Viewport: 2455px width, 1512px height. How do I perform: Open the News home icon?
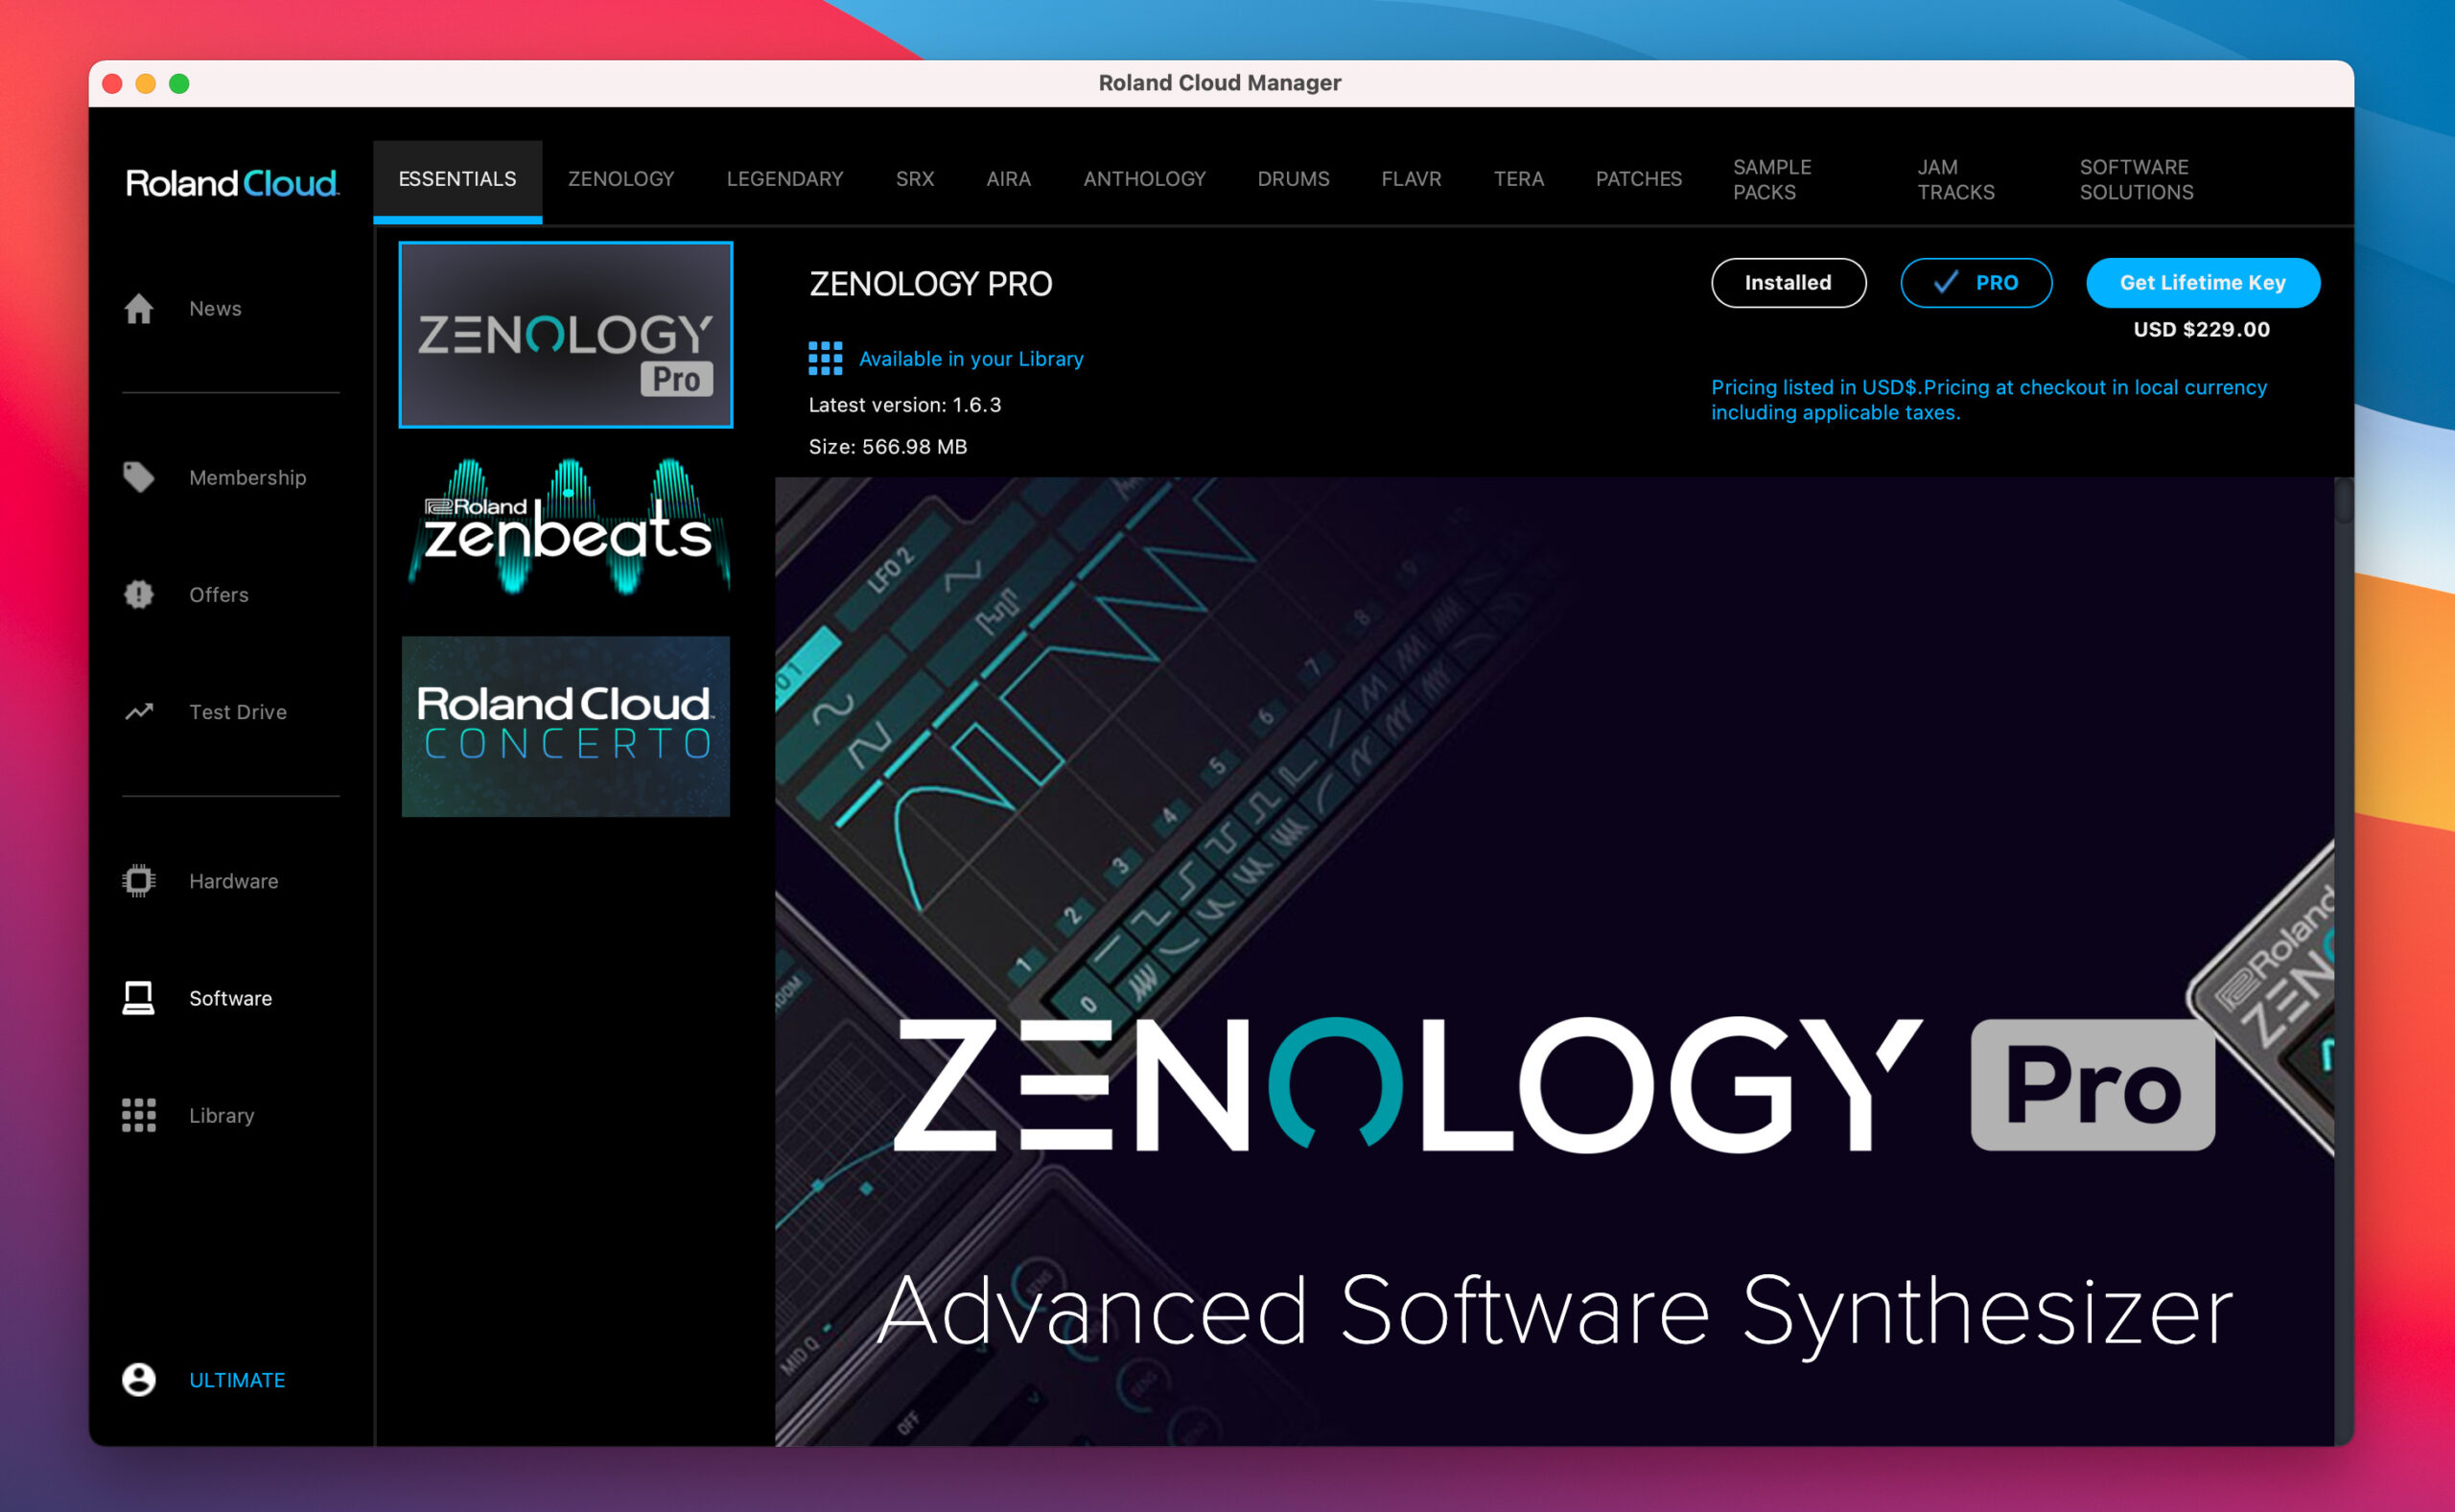coord(139,309)
